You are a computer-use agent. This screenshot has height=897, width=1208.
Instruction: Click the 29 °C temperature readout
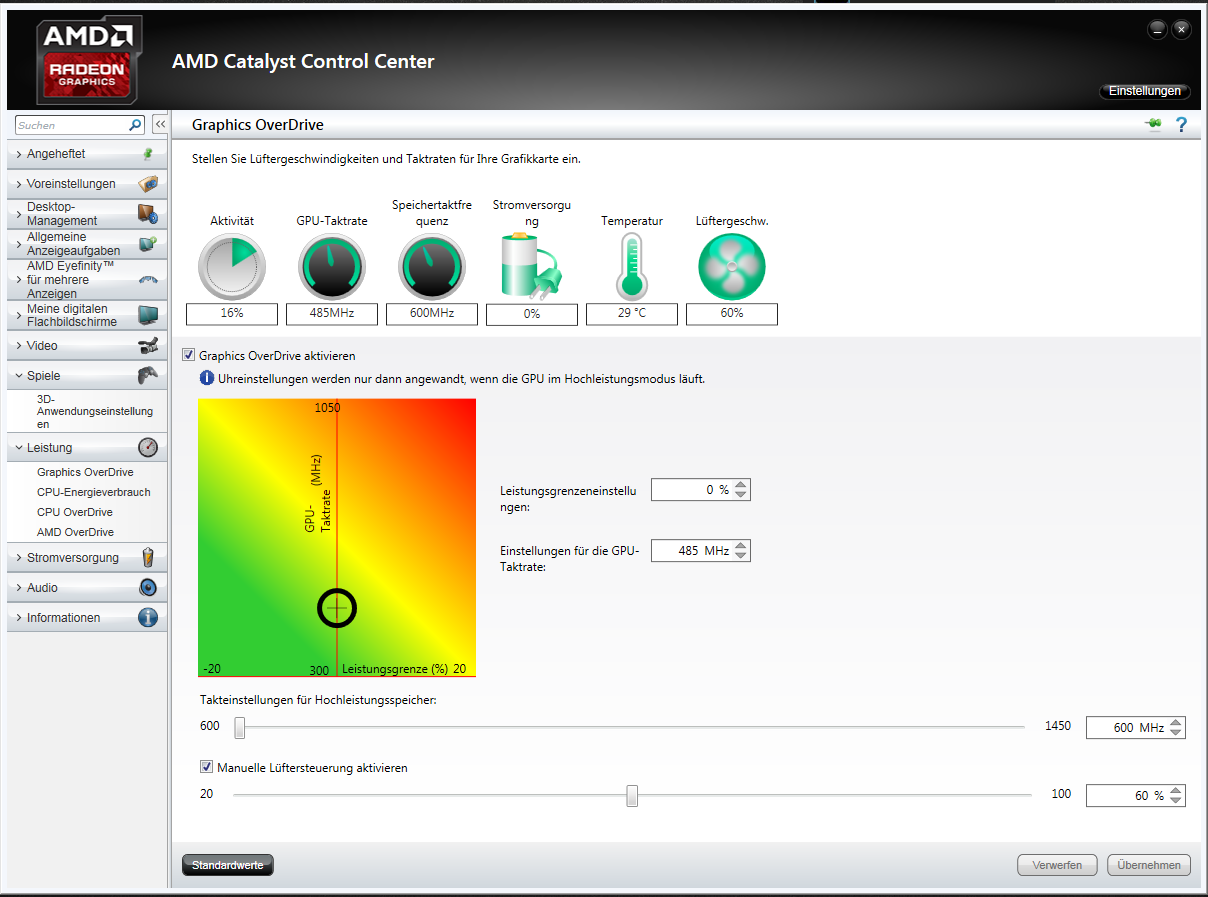coord(632,314)
